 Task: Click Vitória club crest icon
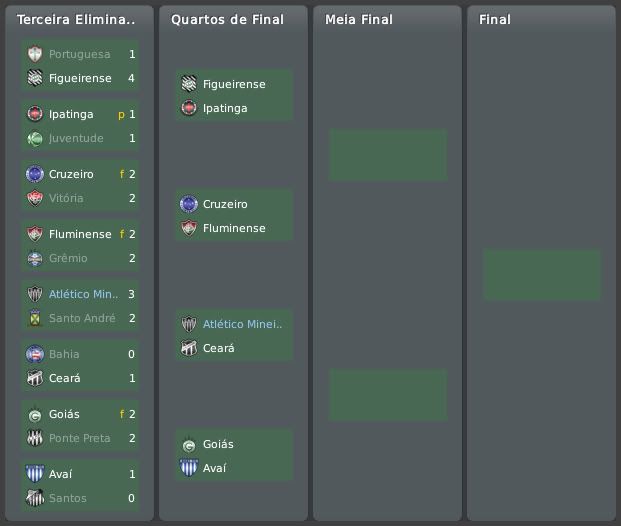(x=35, y=198)
